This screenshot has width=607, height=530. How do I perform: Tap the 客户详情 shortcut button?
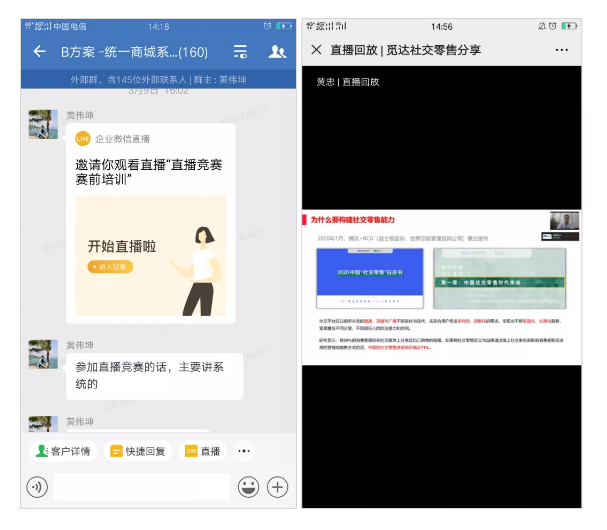coord(63,451)
